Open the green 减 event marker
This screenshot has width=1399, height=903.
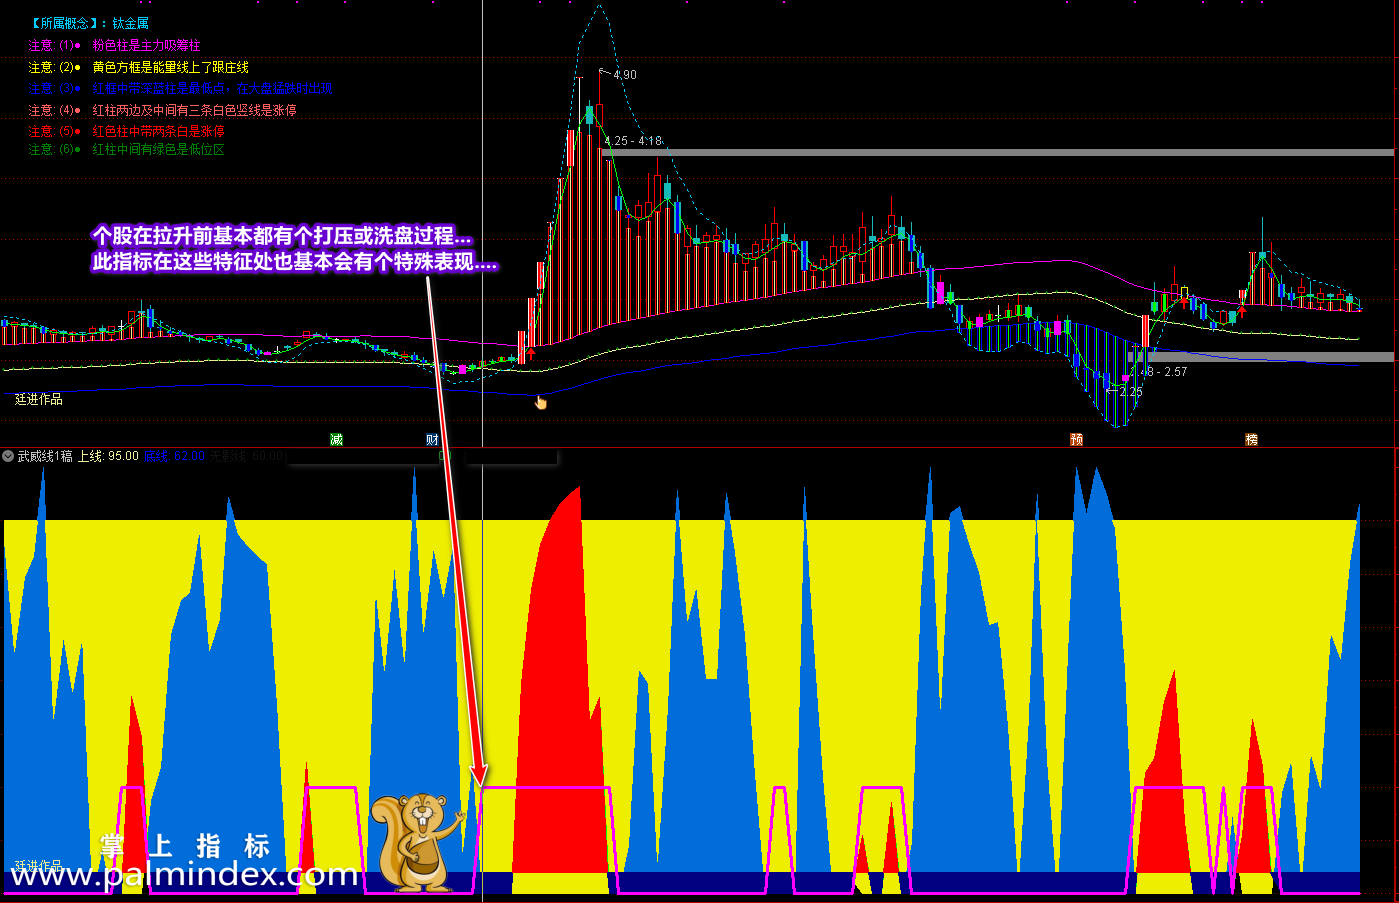pos(337,439)
